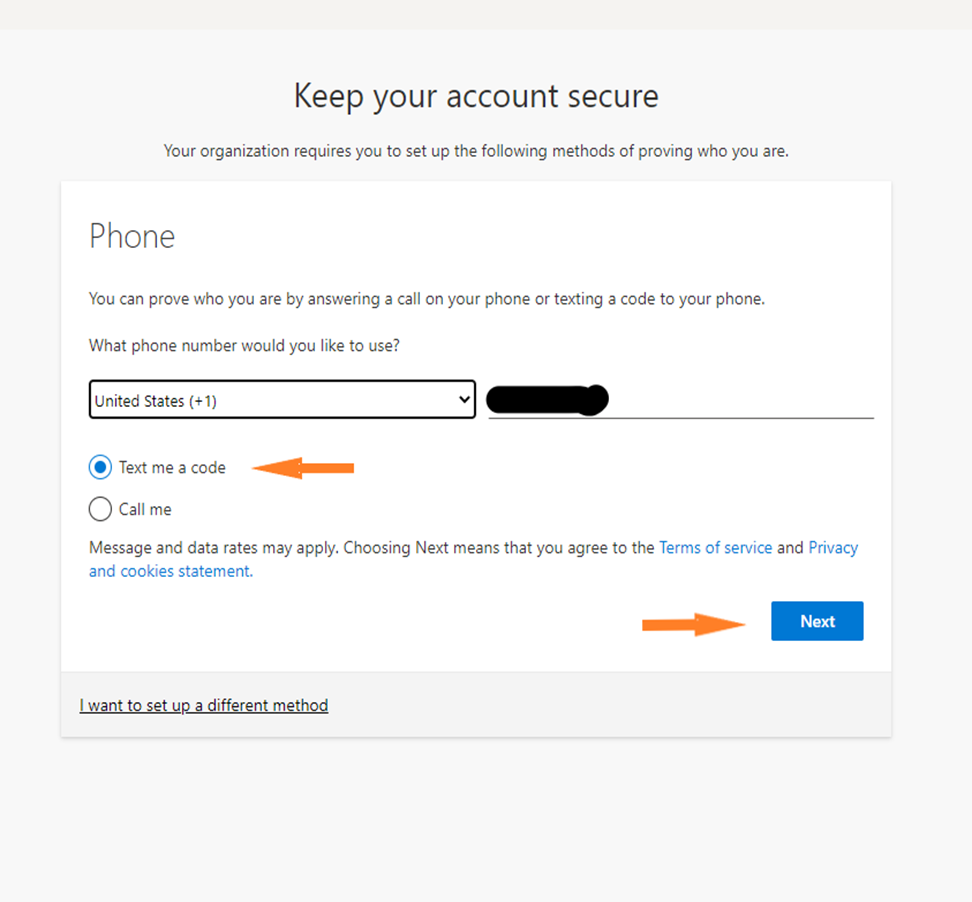The height and width of the screenshot is (902, 972).
Task: Click the phone number input field
Action: [680, 399]
